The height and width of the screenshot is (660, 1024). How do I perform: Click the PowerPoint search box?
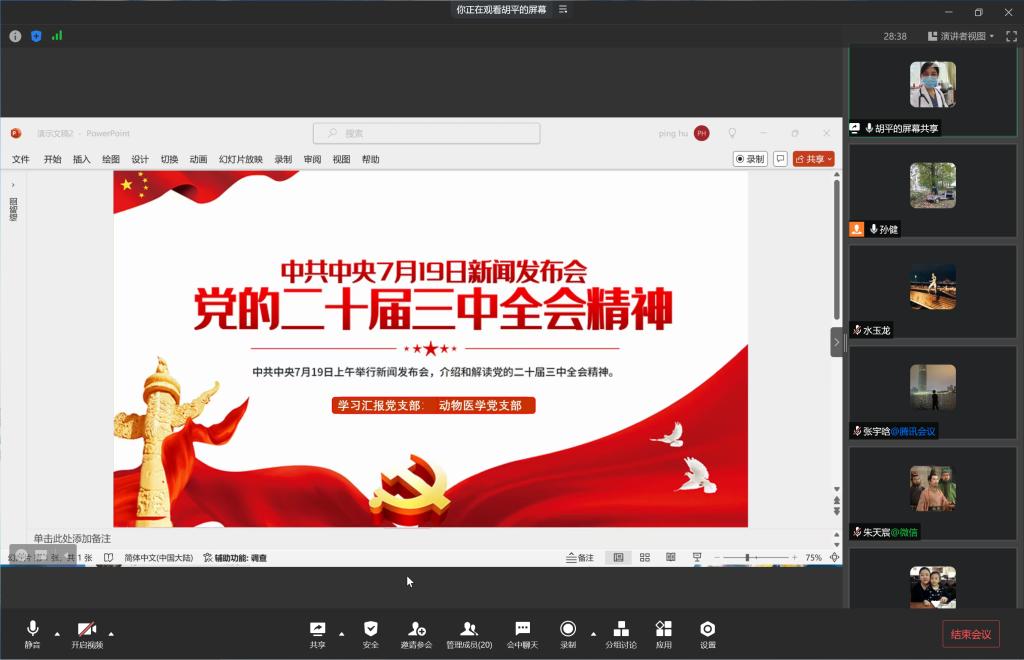click(x=427, y=133)
